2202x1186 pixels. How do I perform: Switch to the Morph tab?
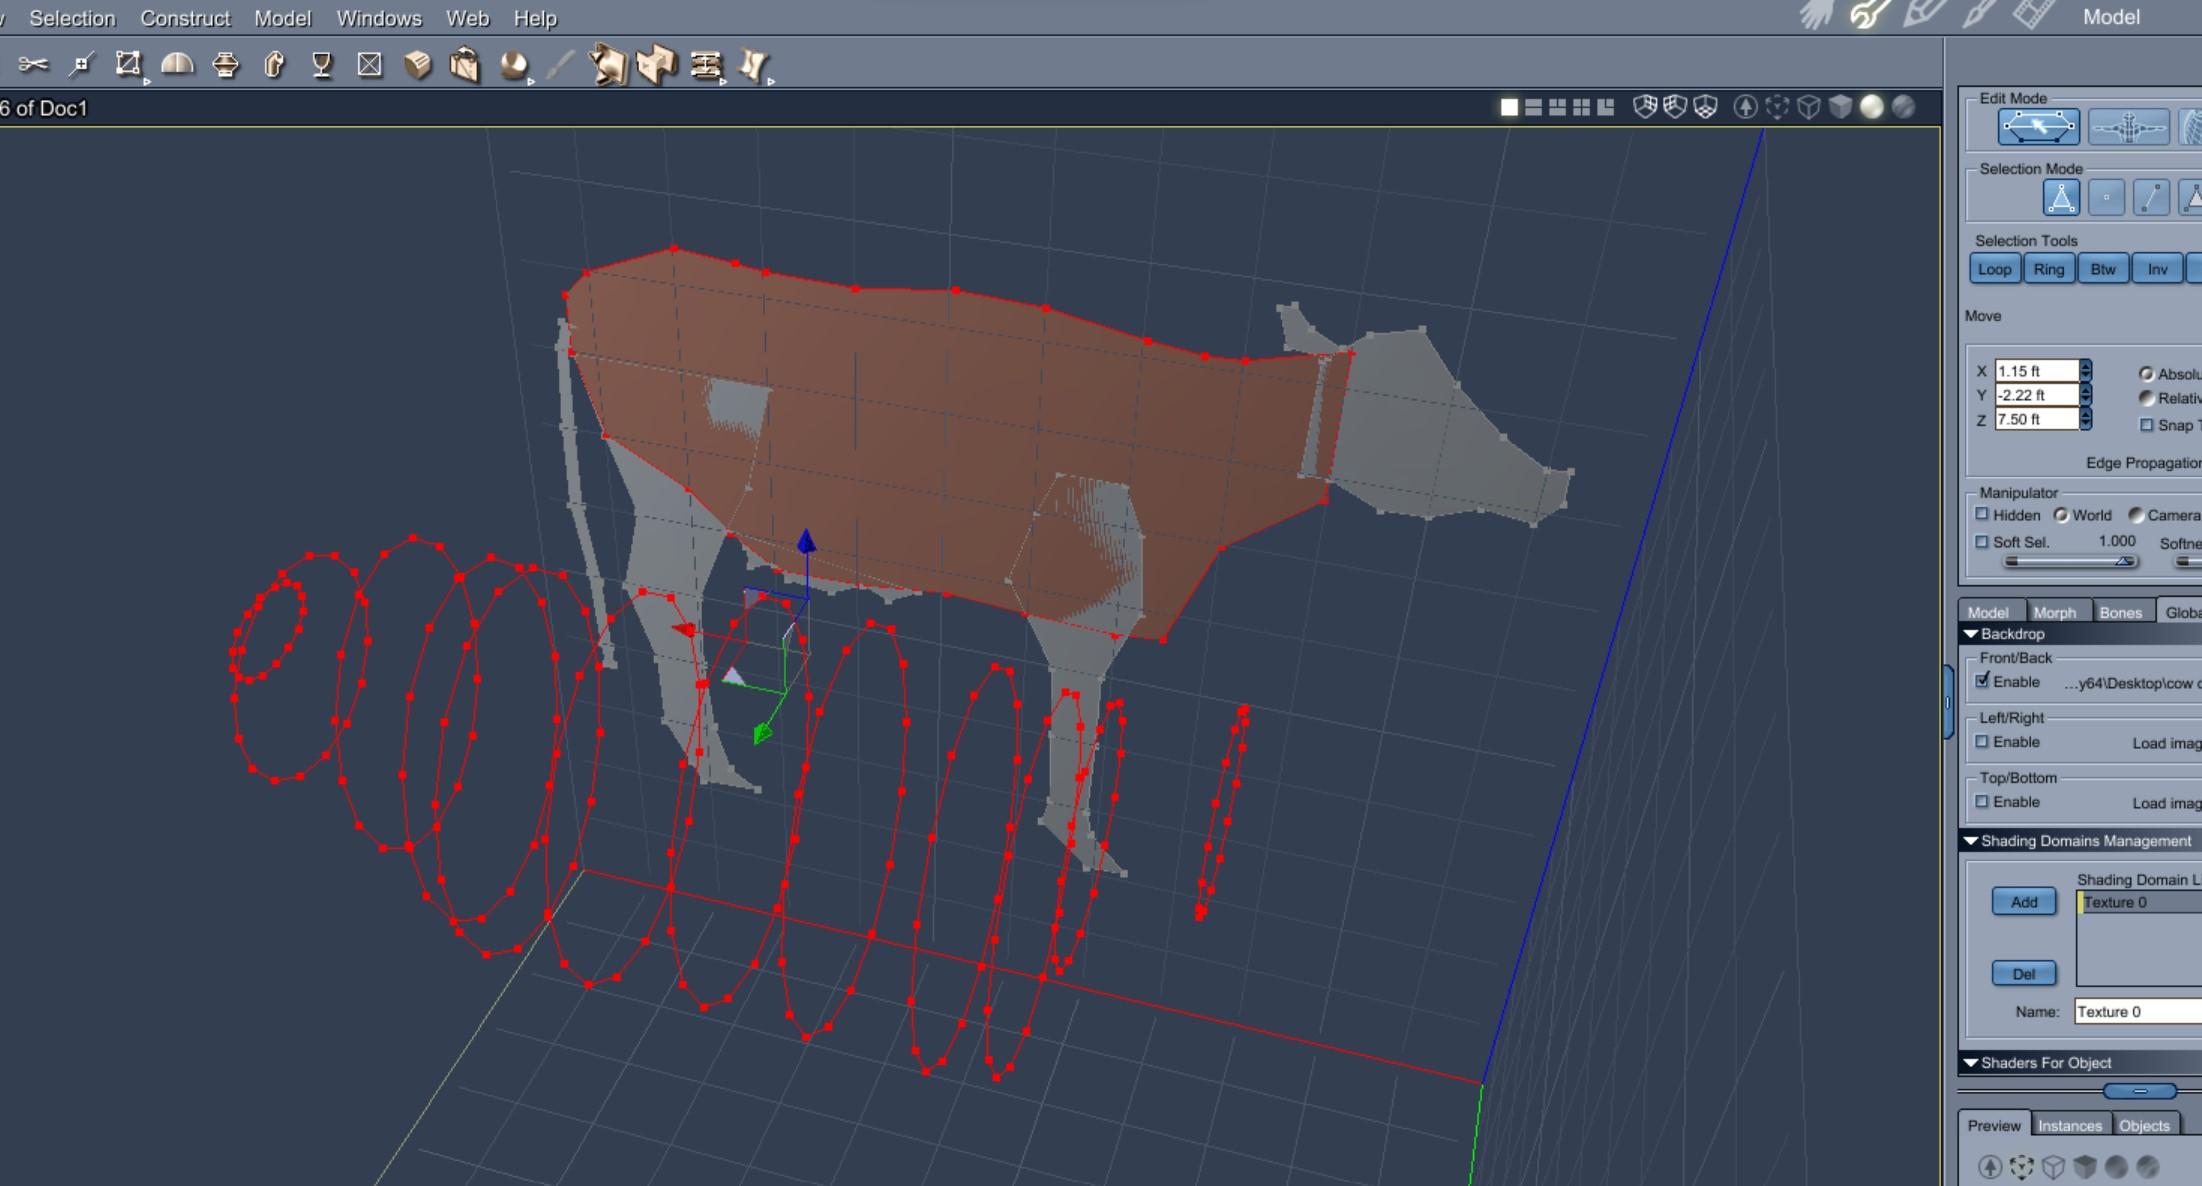[x=2054, y=612]
